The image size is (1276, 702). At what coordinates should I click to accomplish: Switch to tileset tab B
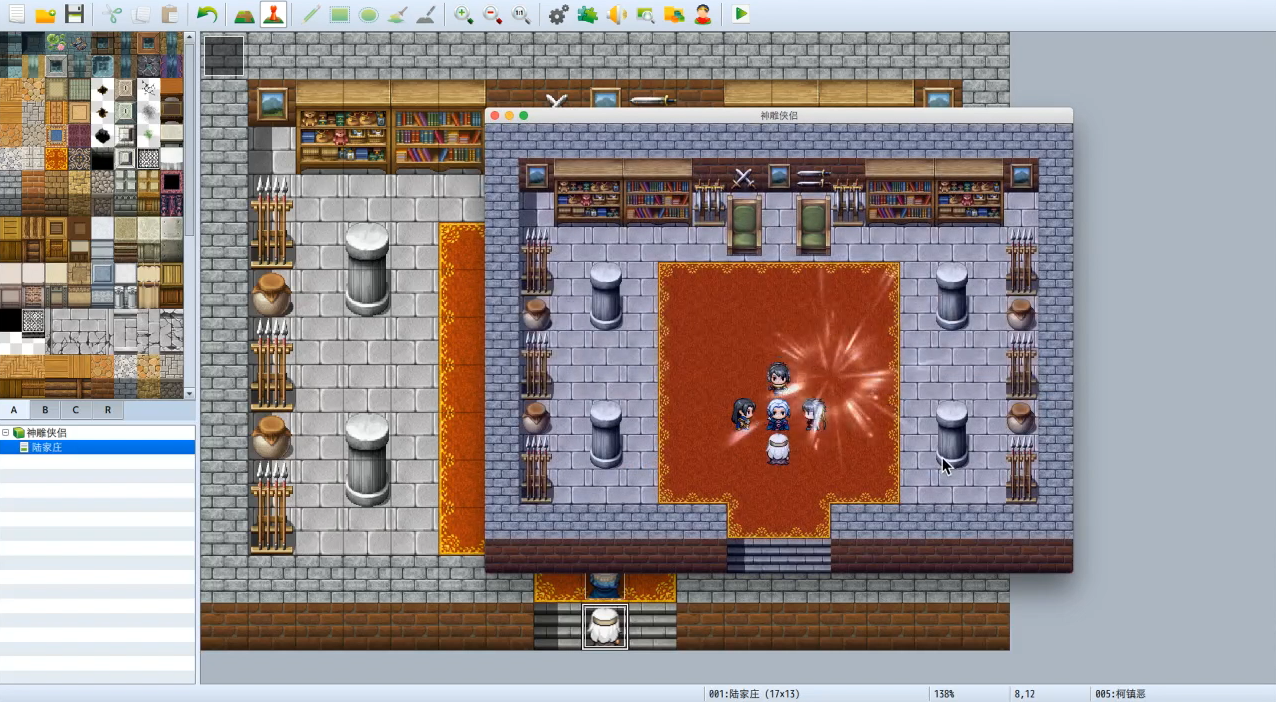pyautogui.click(x=45, y=410)
